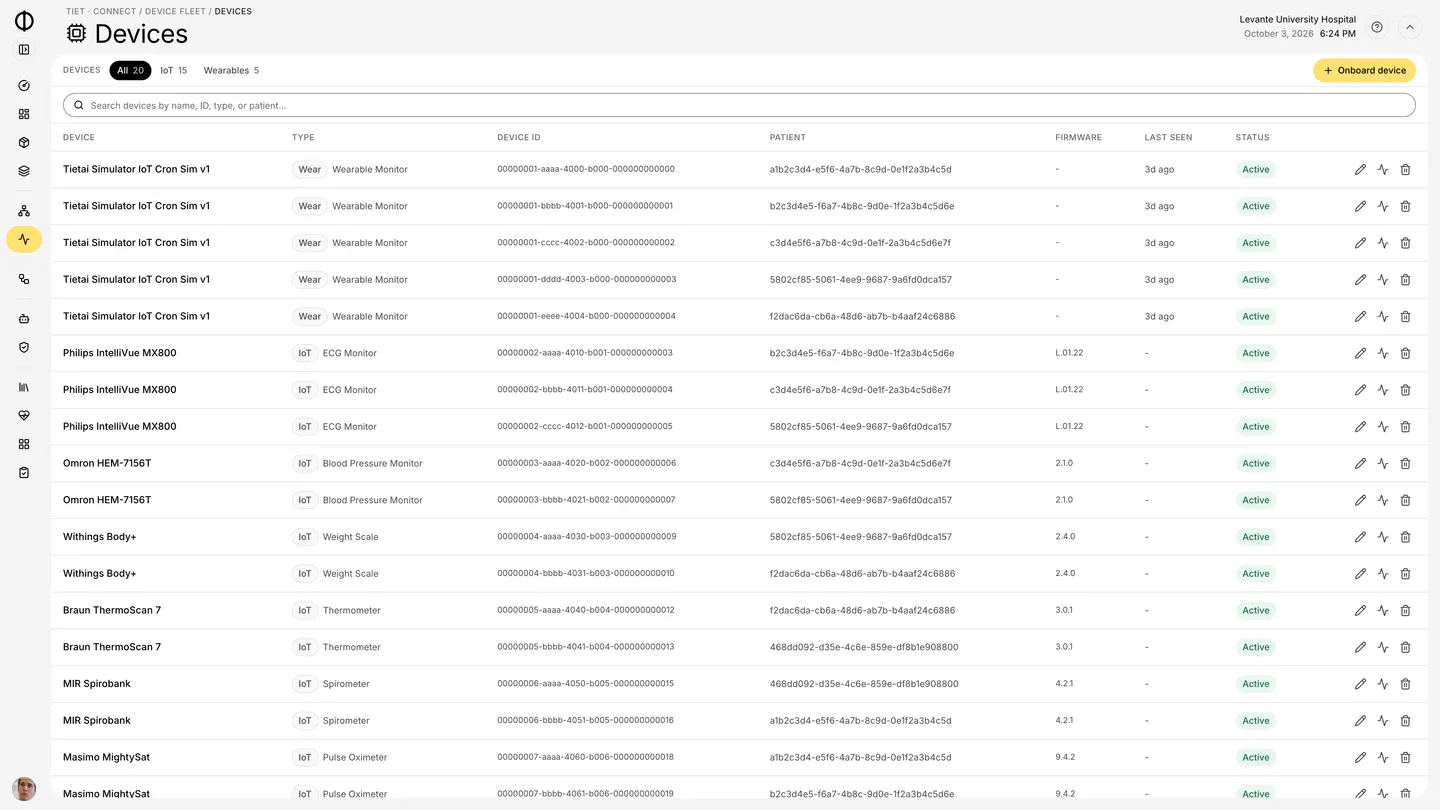Click Wear badge of device 00000001-dddd-4003-b000-000000000003
Screen dimensions: 1440x810
point(310,280)
